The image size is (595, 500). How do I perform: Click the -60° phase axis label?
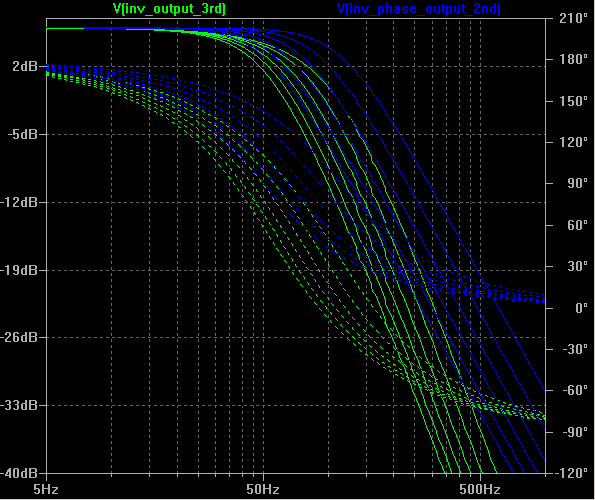[x=573, y=390]
